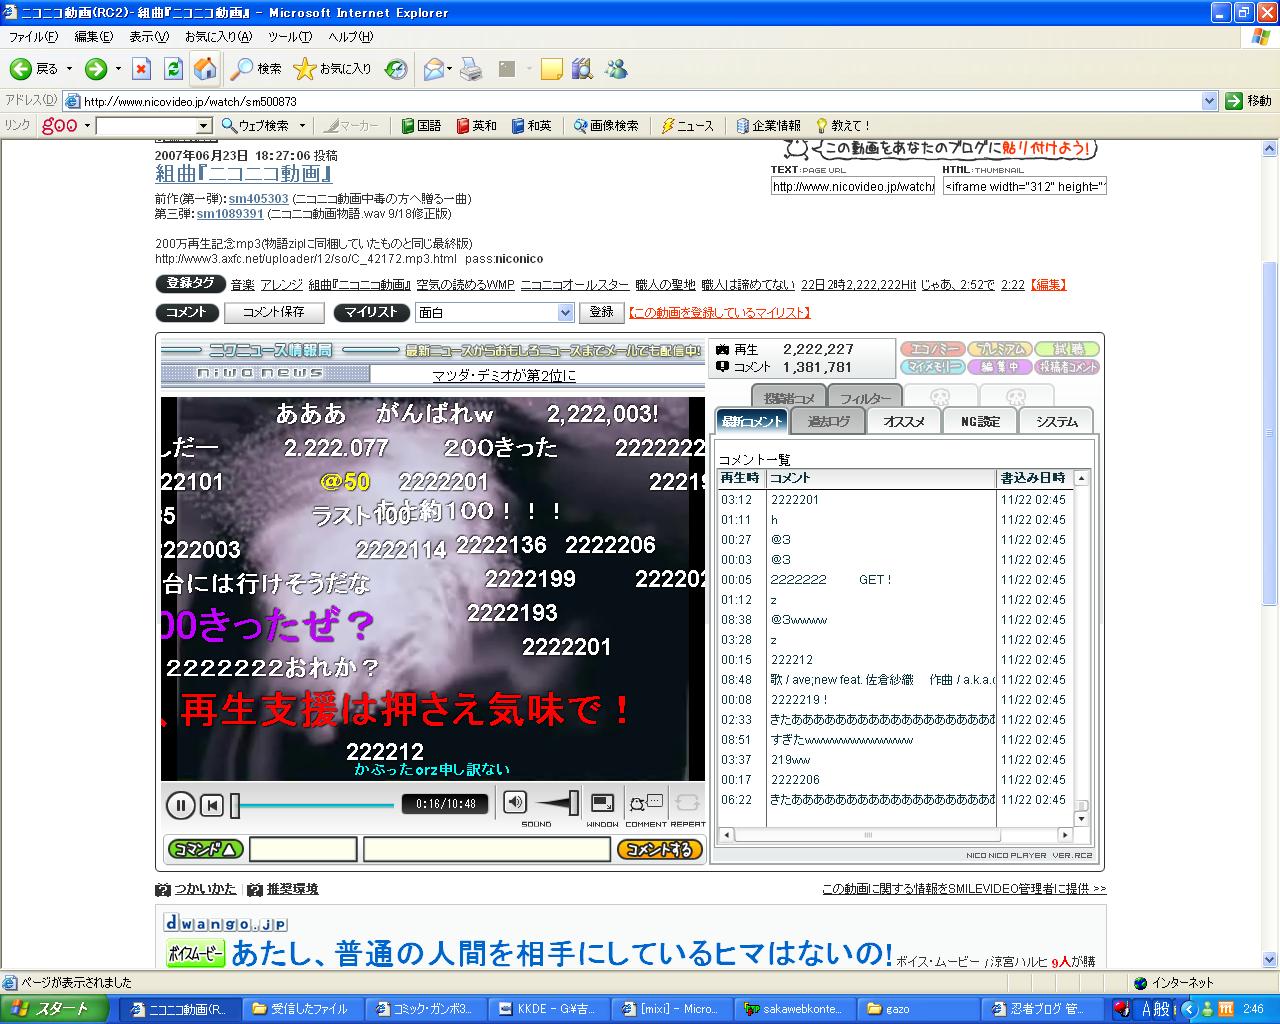Click the IE mail envelope icon
The image size is (1280, 1024).
pyautogui.click(x=433, y=69)
